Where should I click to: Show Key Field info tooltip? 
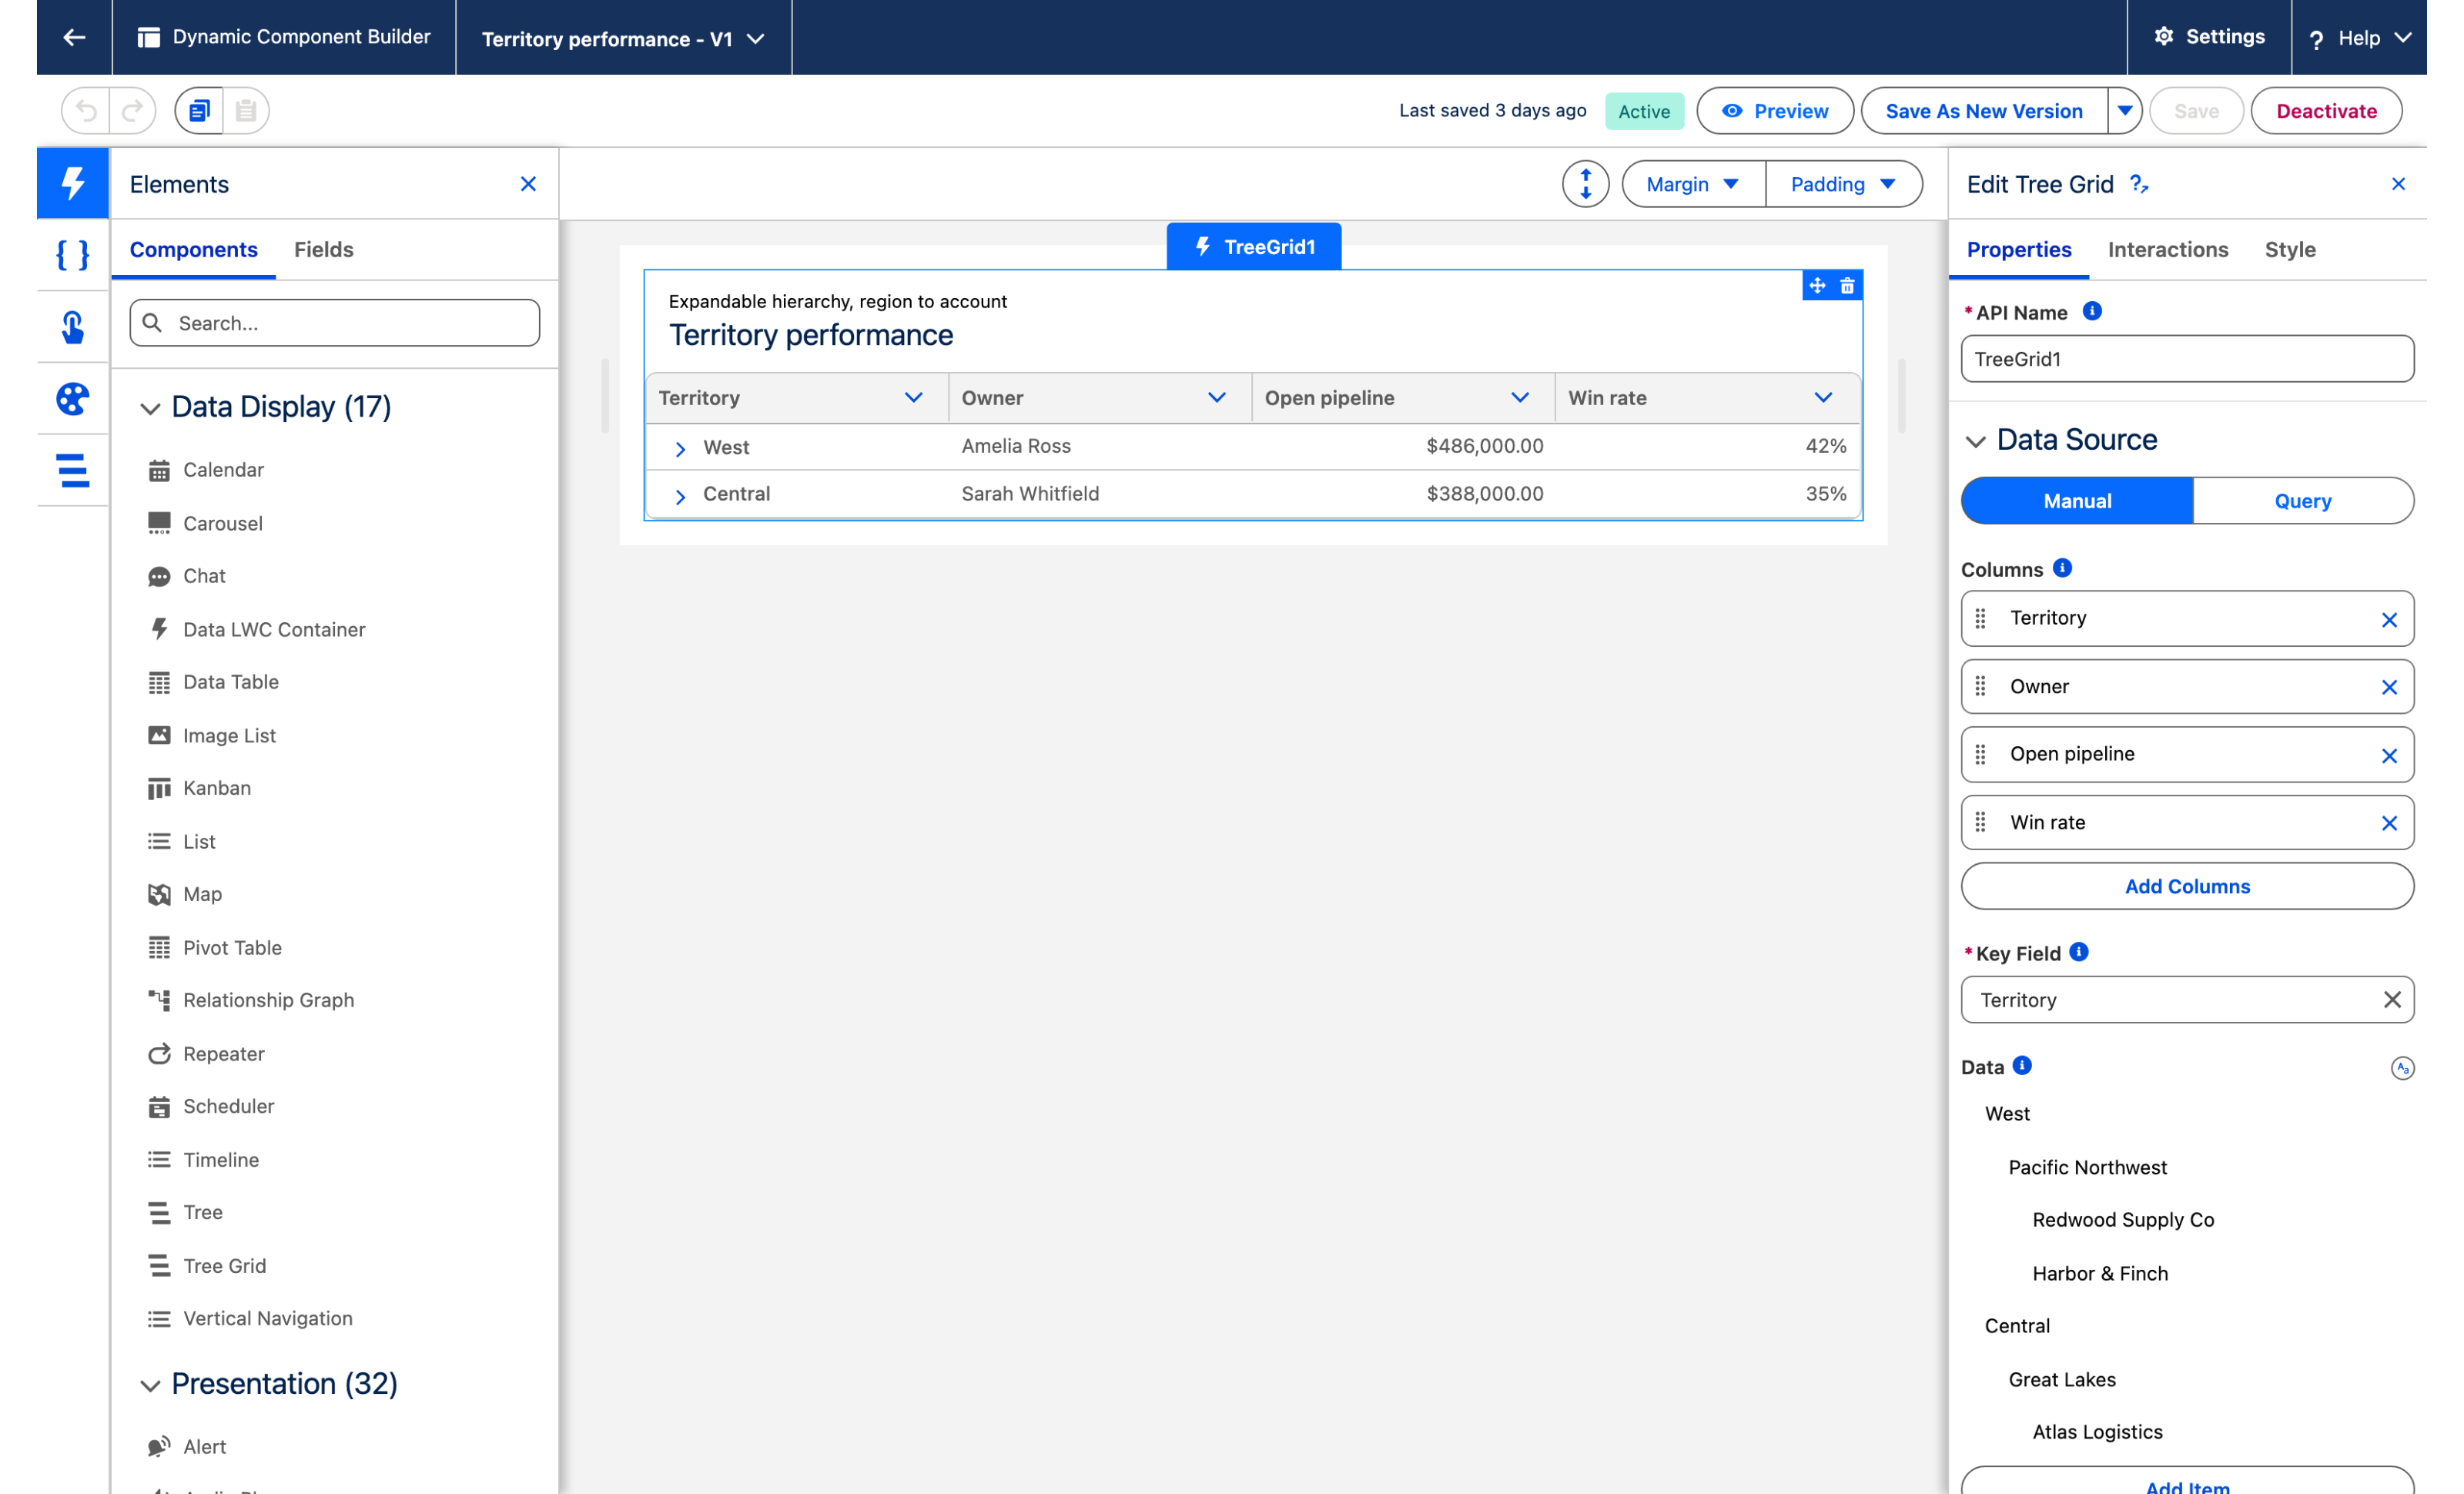click(x=2079, y=952)
